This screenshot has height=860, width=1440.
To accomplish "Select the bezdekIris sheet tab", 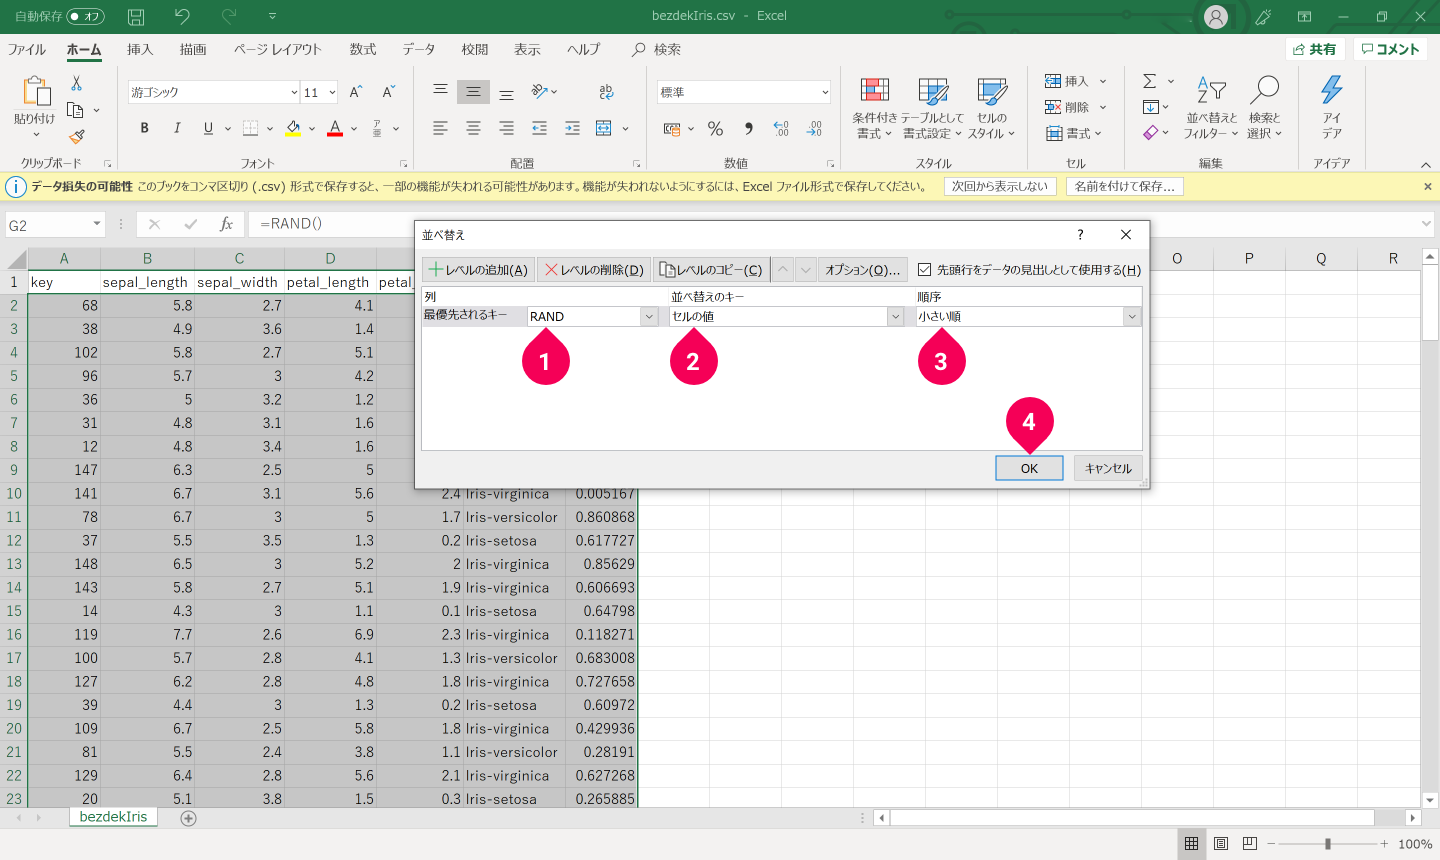I will [113, 817].
